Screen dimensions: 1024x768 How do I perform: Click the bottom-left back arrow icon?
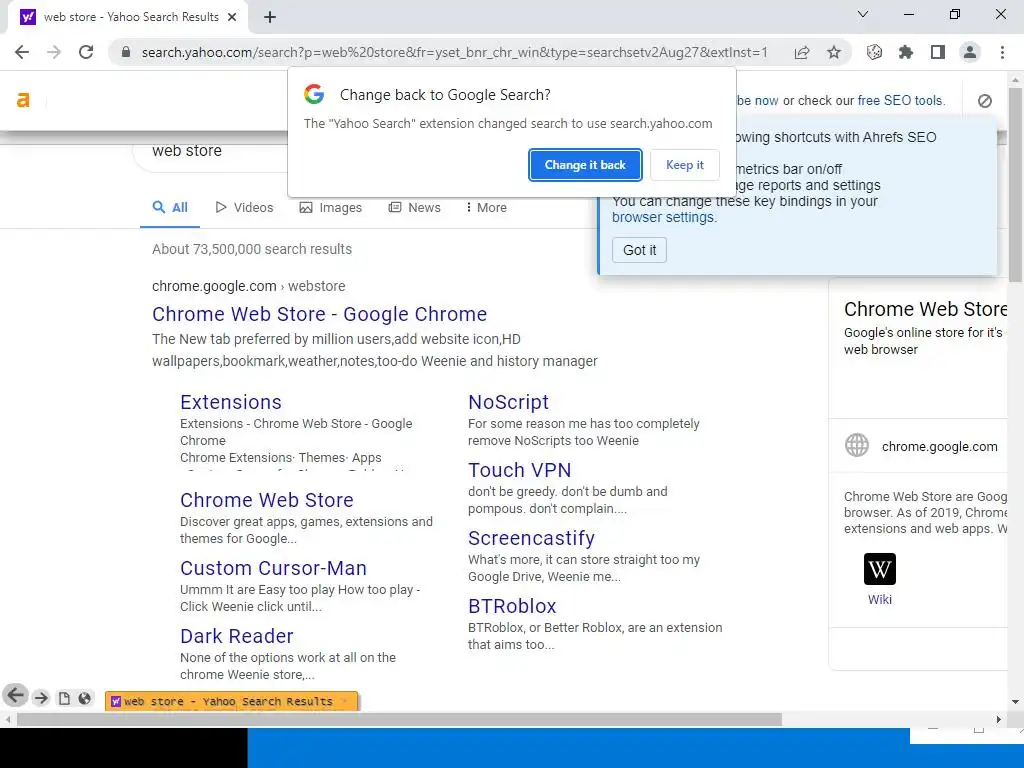[x=15, y=696]
